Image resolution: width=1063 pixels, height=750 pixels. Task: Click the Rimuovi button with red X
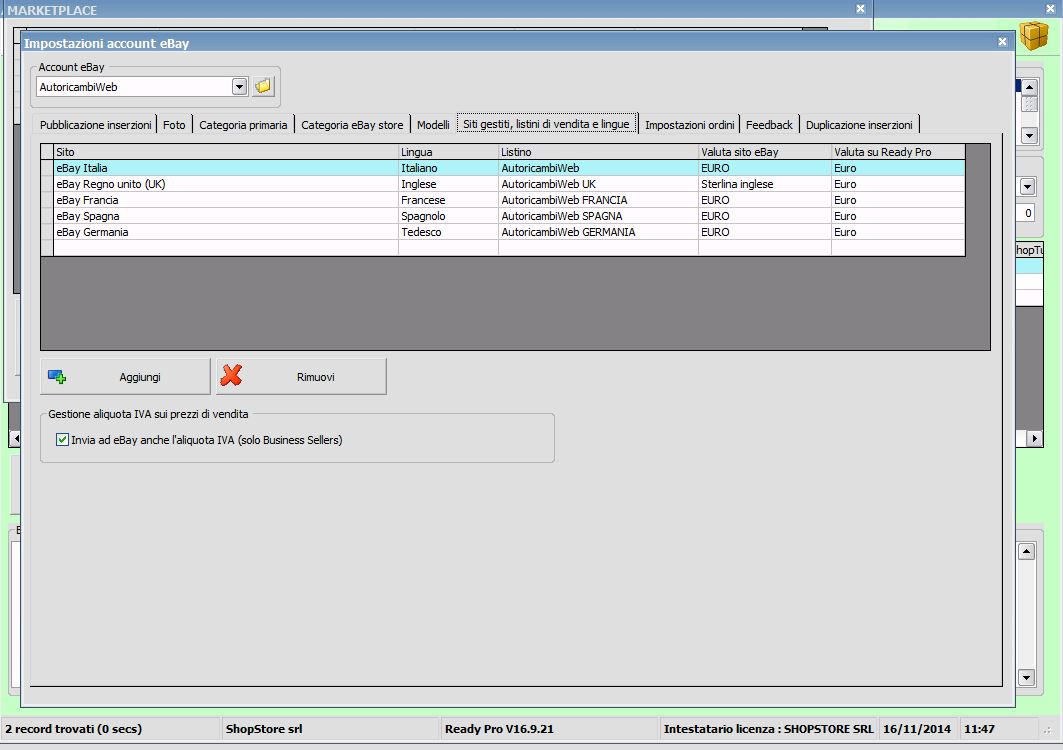pos(301,377)
